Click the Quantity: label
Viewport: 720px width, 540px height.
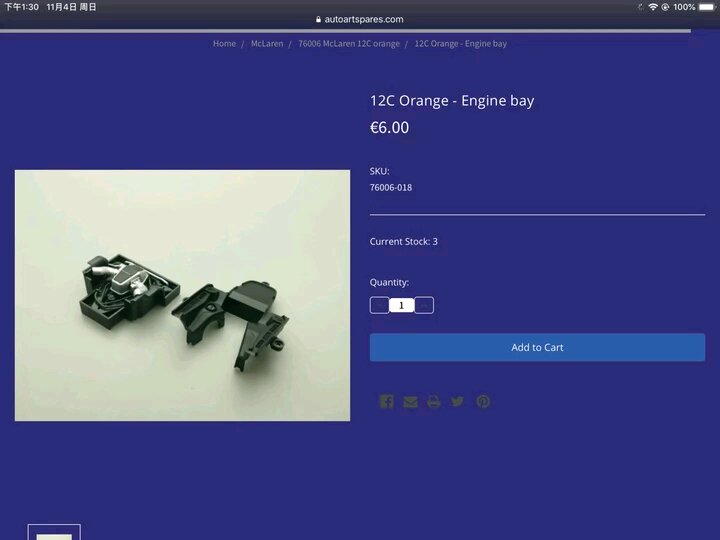tap(389, 282)
